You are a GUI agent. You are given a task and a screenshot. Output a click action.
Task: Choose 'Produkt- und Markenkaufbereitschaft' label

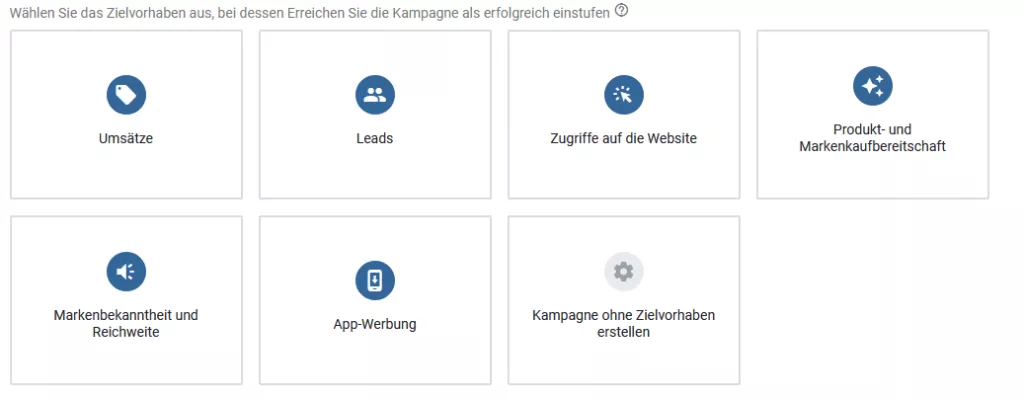tap(872, 138)
